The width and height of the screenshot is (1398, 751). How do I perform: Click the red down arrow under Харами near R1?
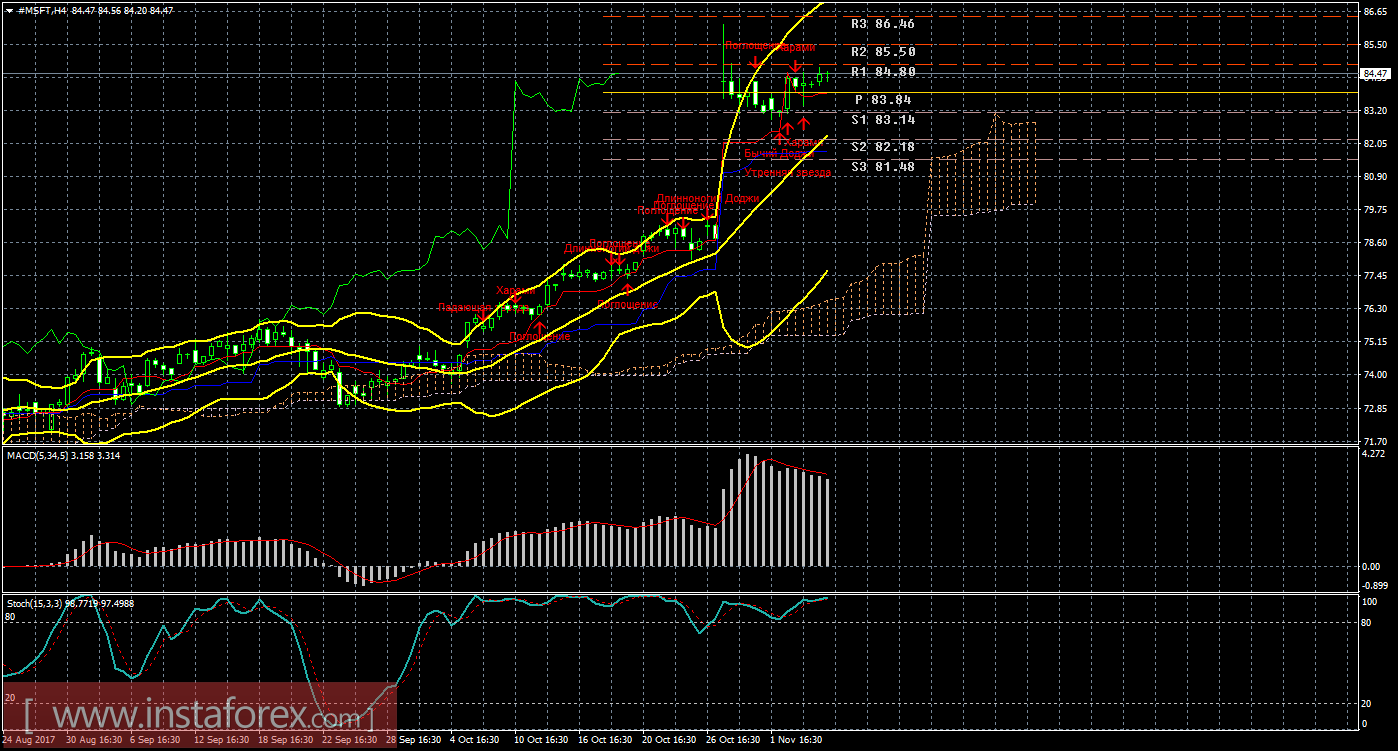(x=794, y=66)
